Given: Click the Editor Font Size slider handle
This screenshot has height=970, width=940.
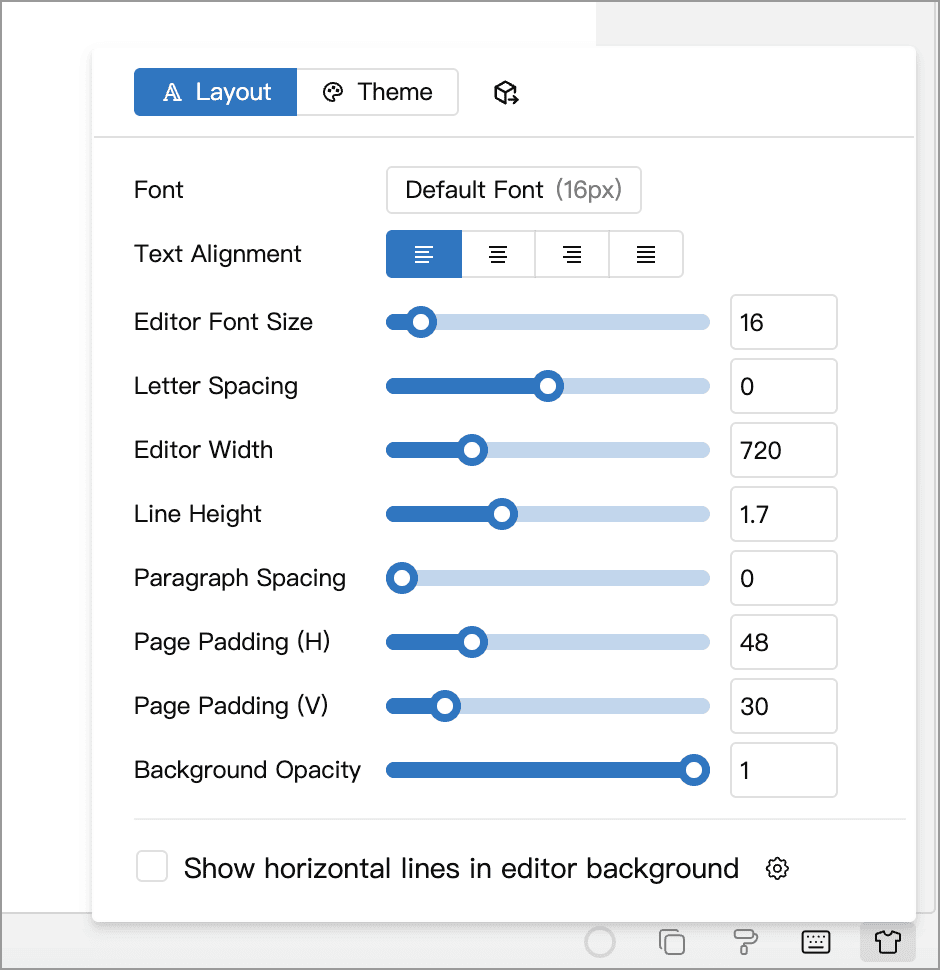Looking at the screenshot, I should (x=421, y=322).
